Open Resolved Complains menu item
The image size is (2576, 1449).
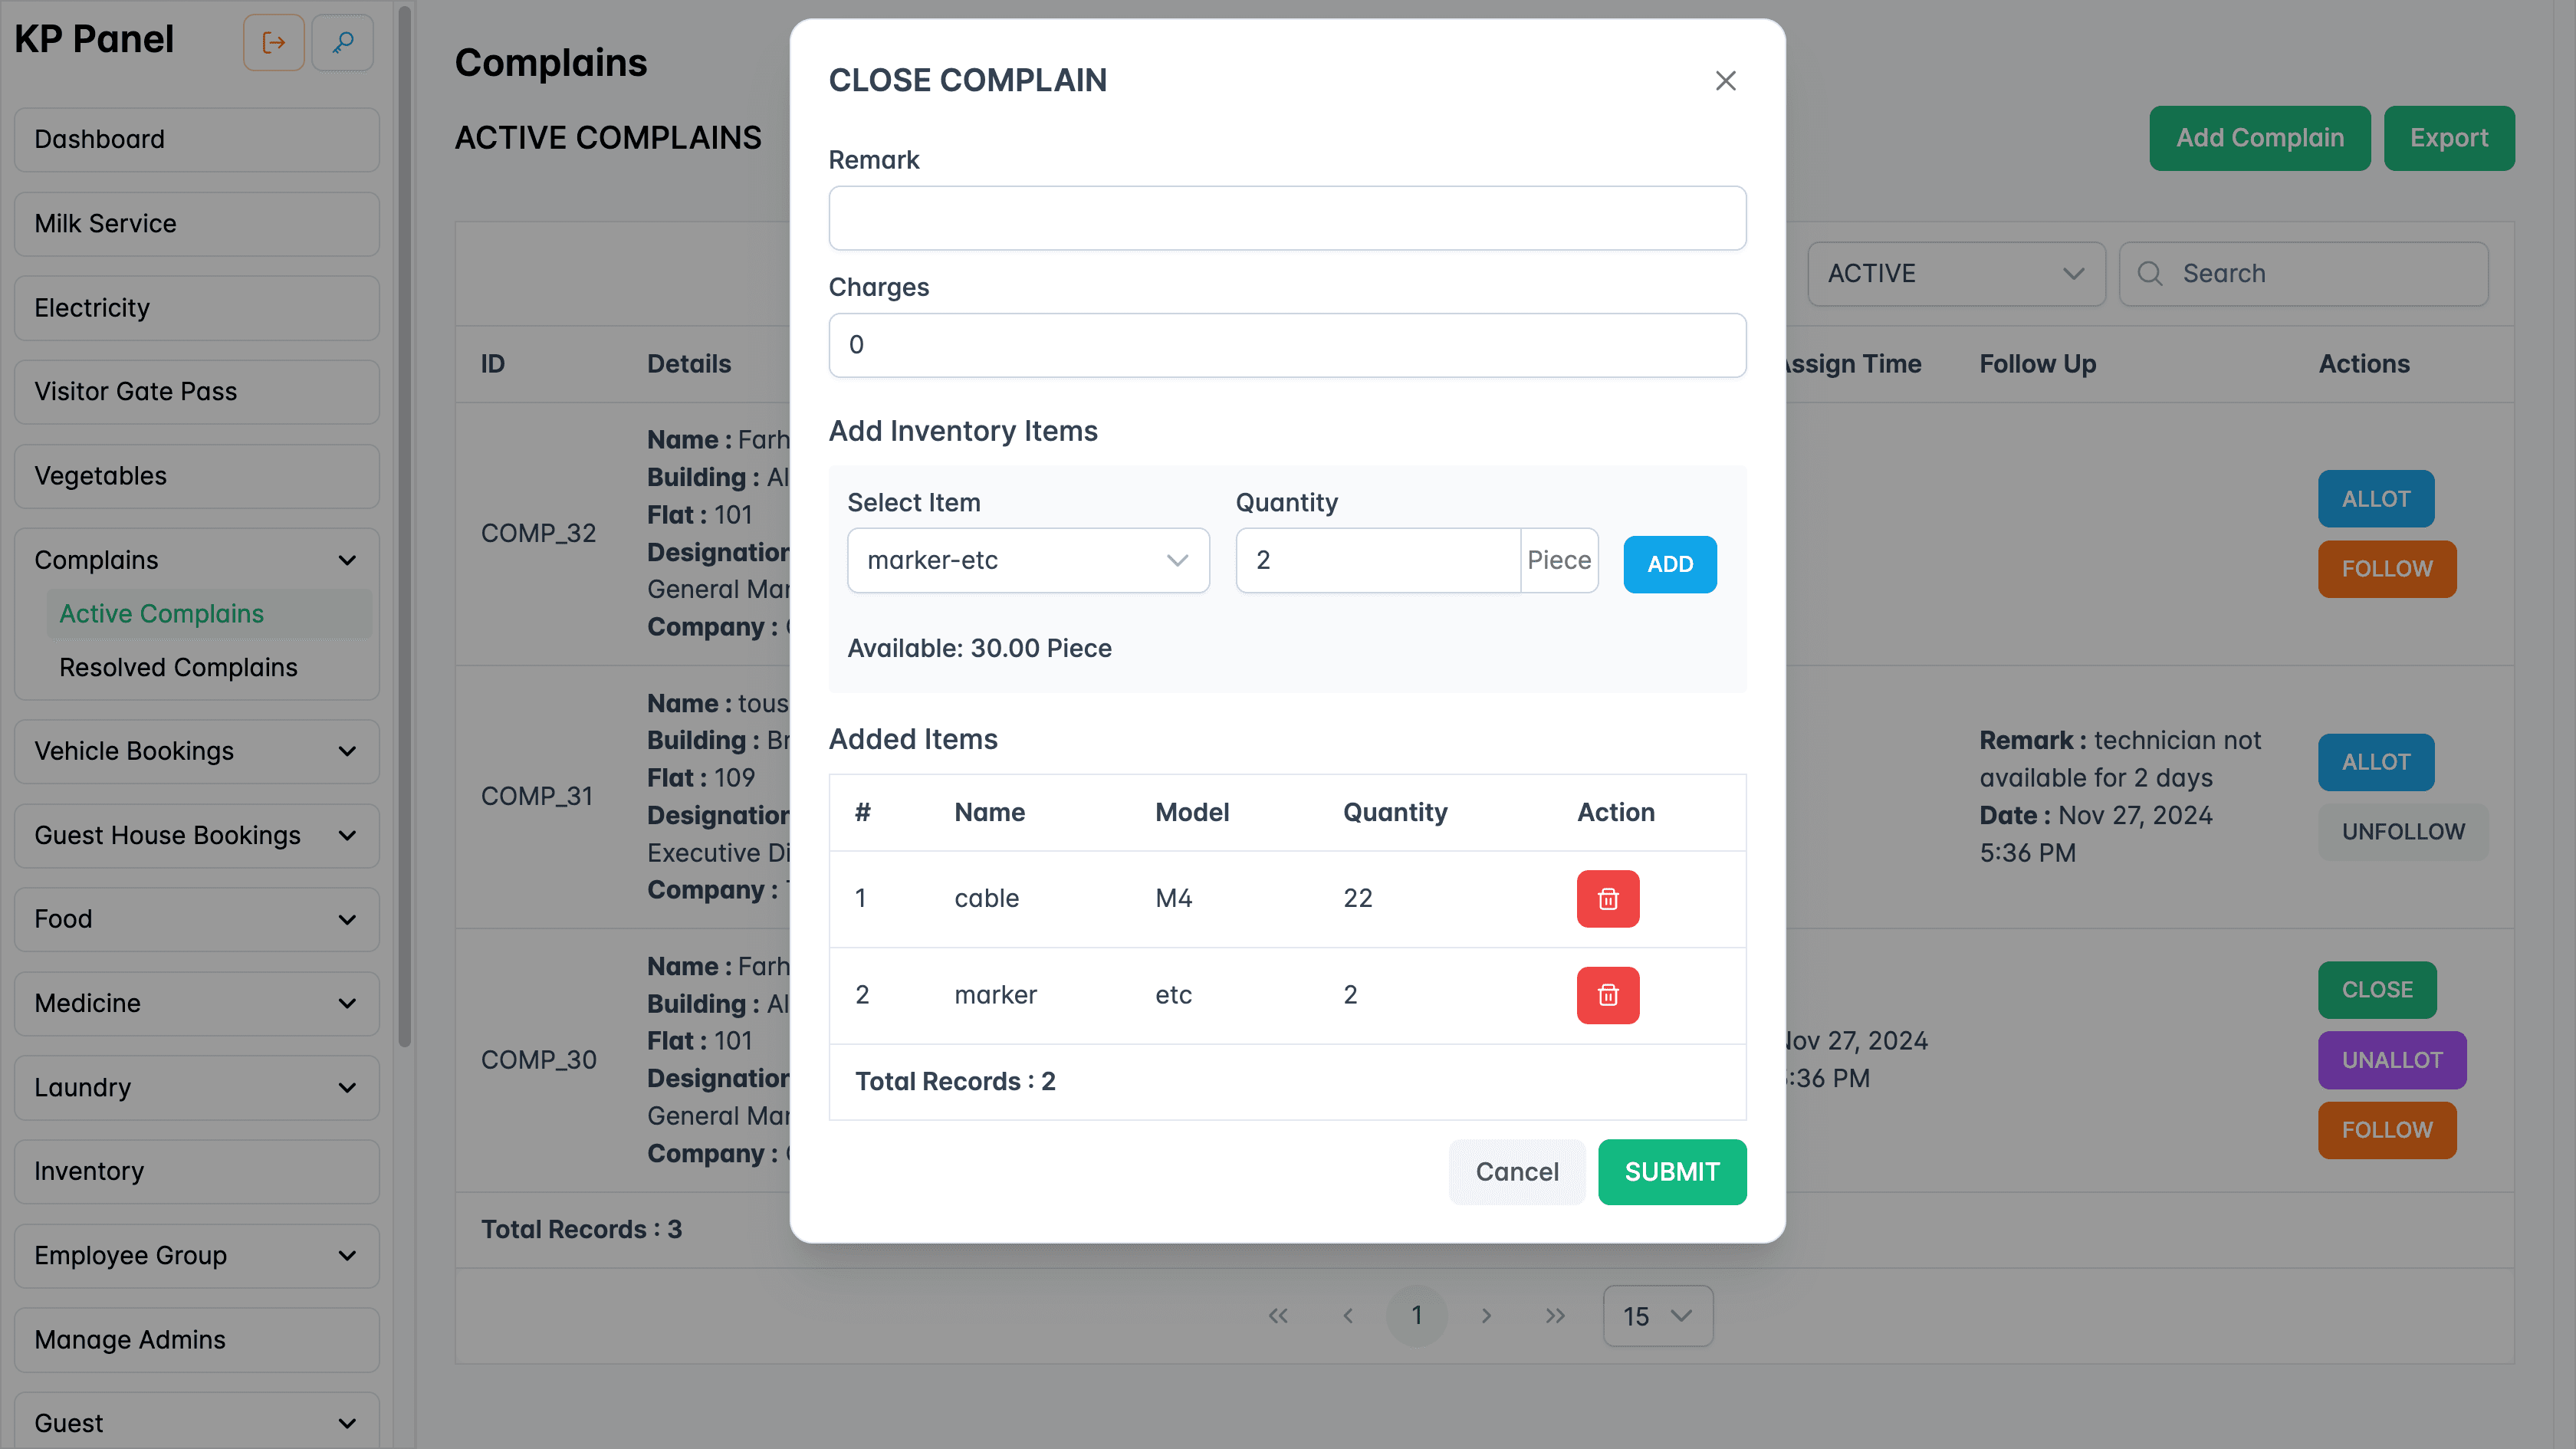178,667
